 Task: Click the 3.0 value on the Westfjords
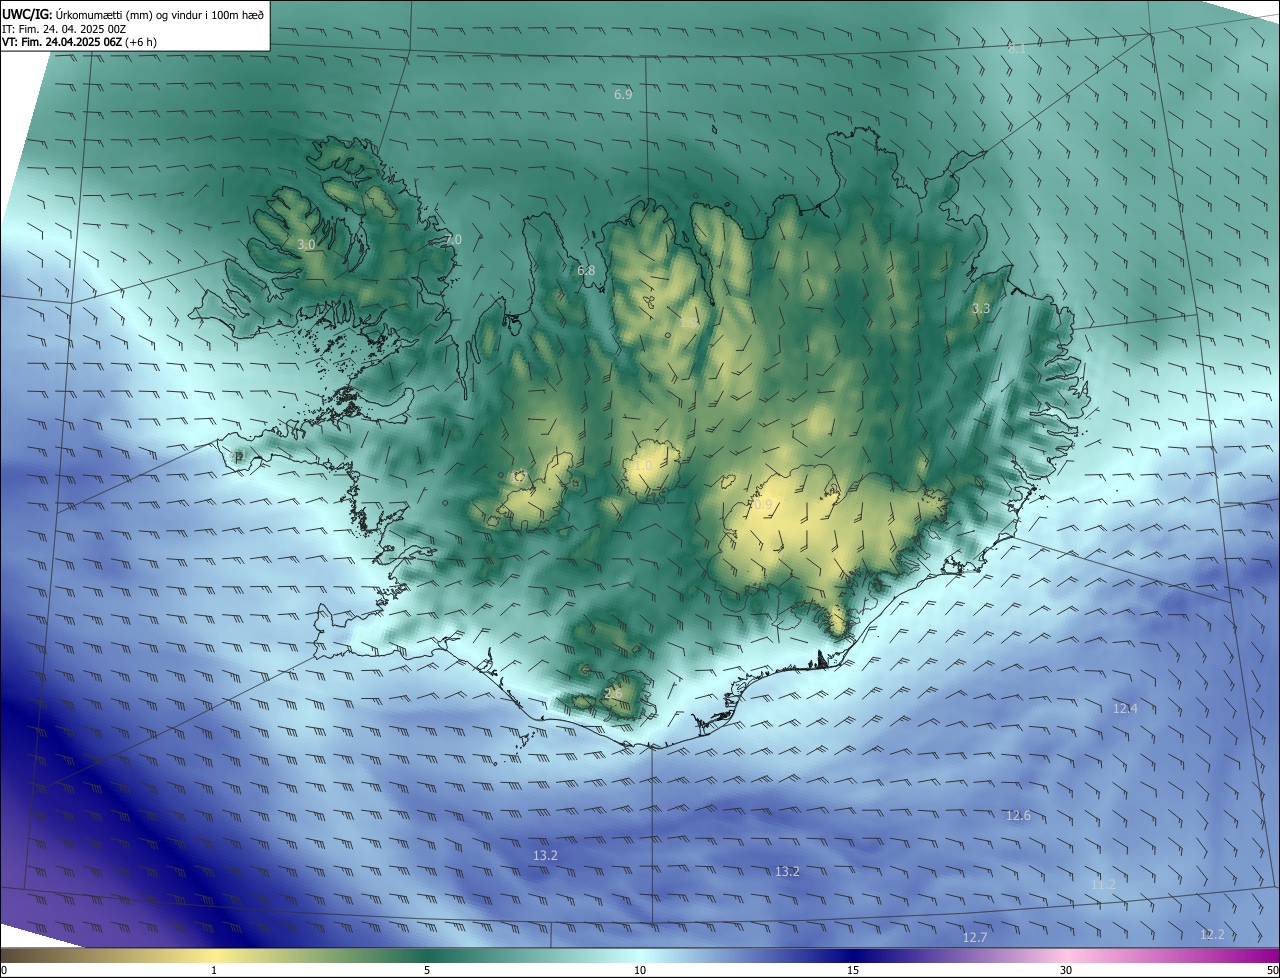306,244
